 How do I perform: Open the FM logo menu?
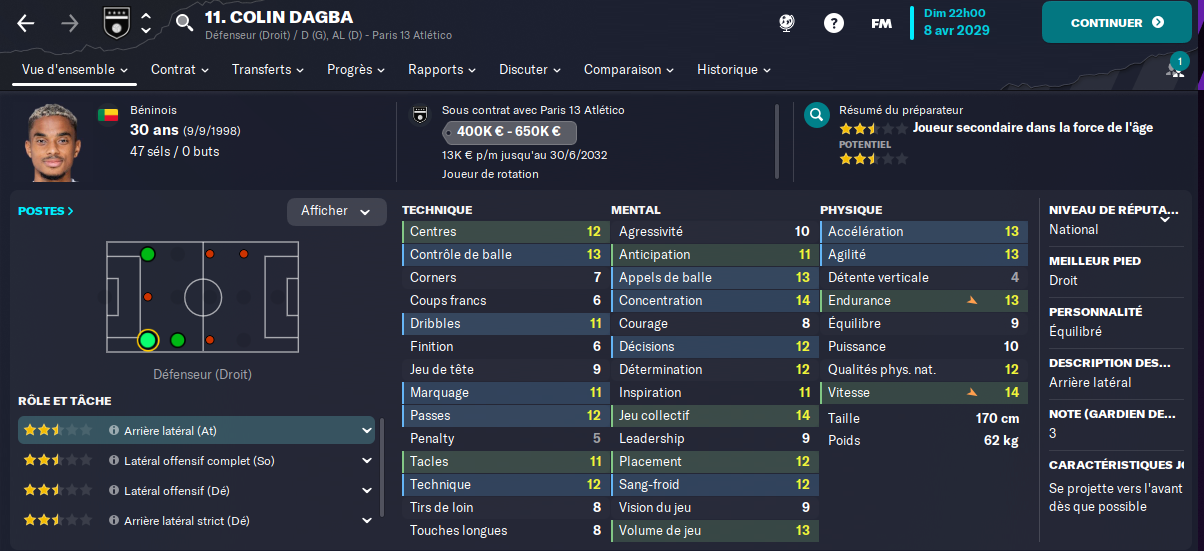[881, 23]
